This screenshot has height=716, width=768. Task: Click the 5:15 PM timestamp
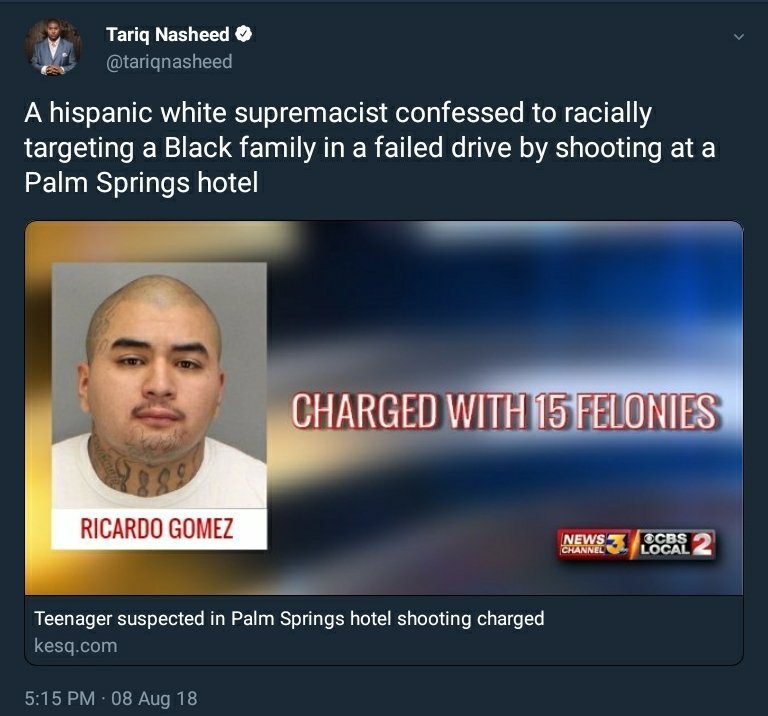click(60, 698)
